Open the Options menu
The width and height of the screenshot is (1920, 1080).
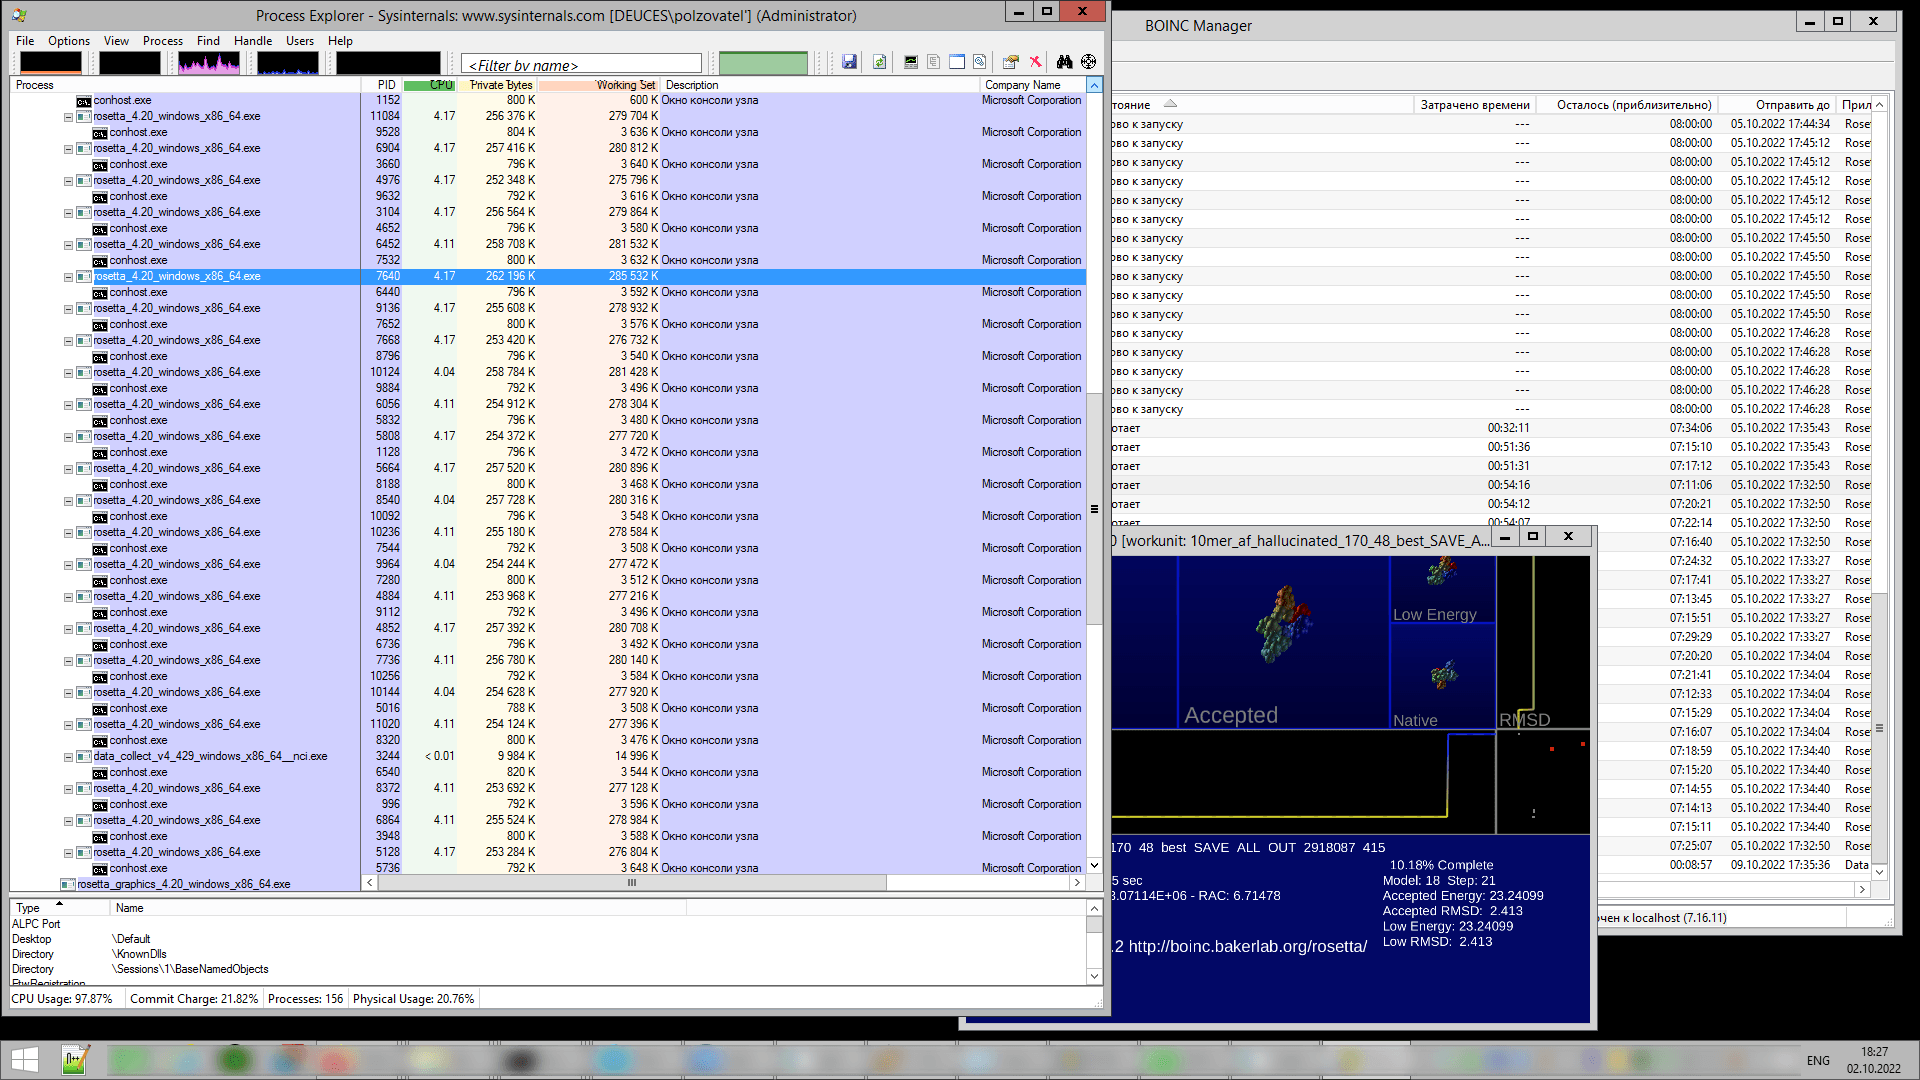[68, 41]
